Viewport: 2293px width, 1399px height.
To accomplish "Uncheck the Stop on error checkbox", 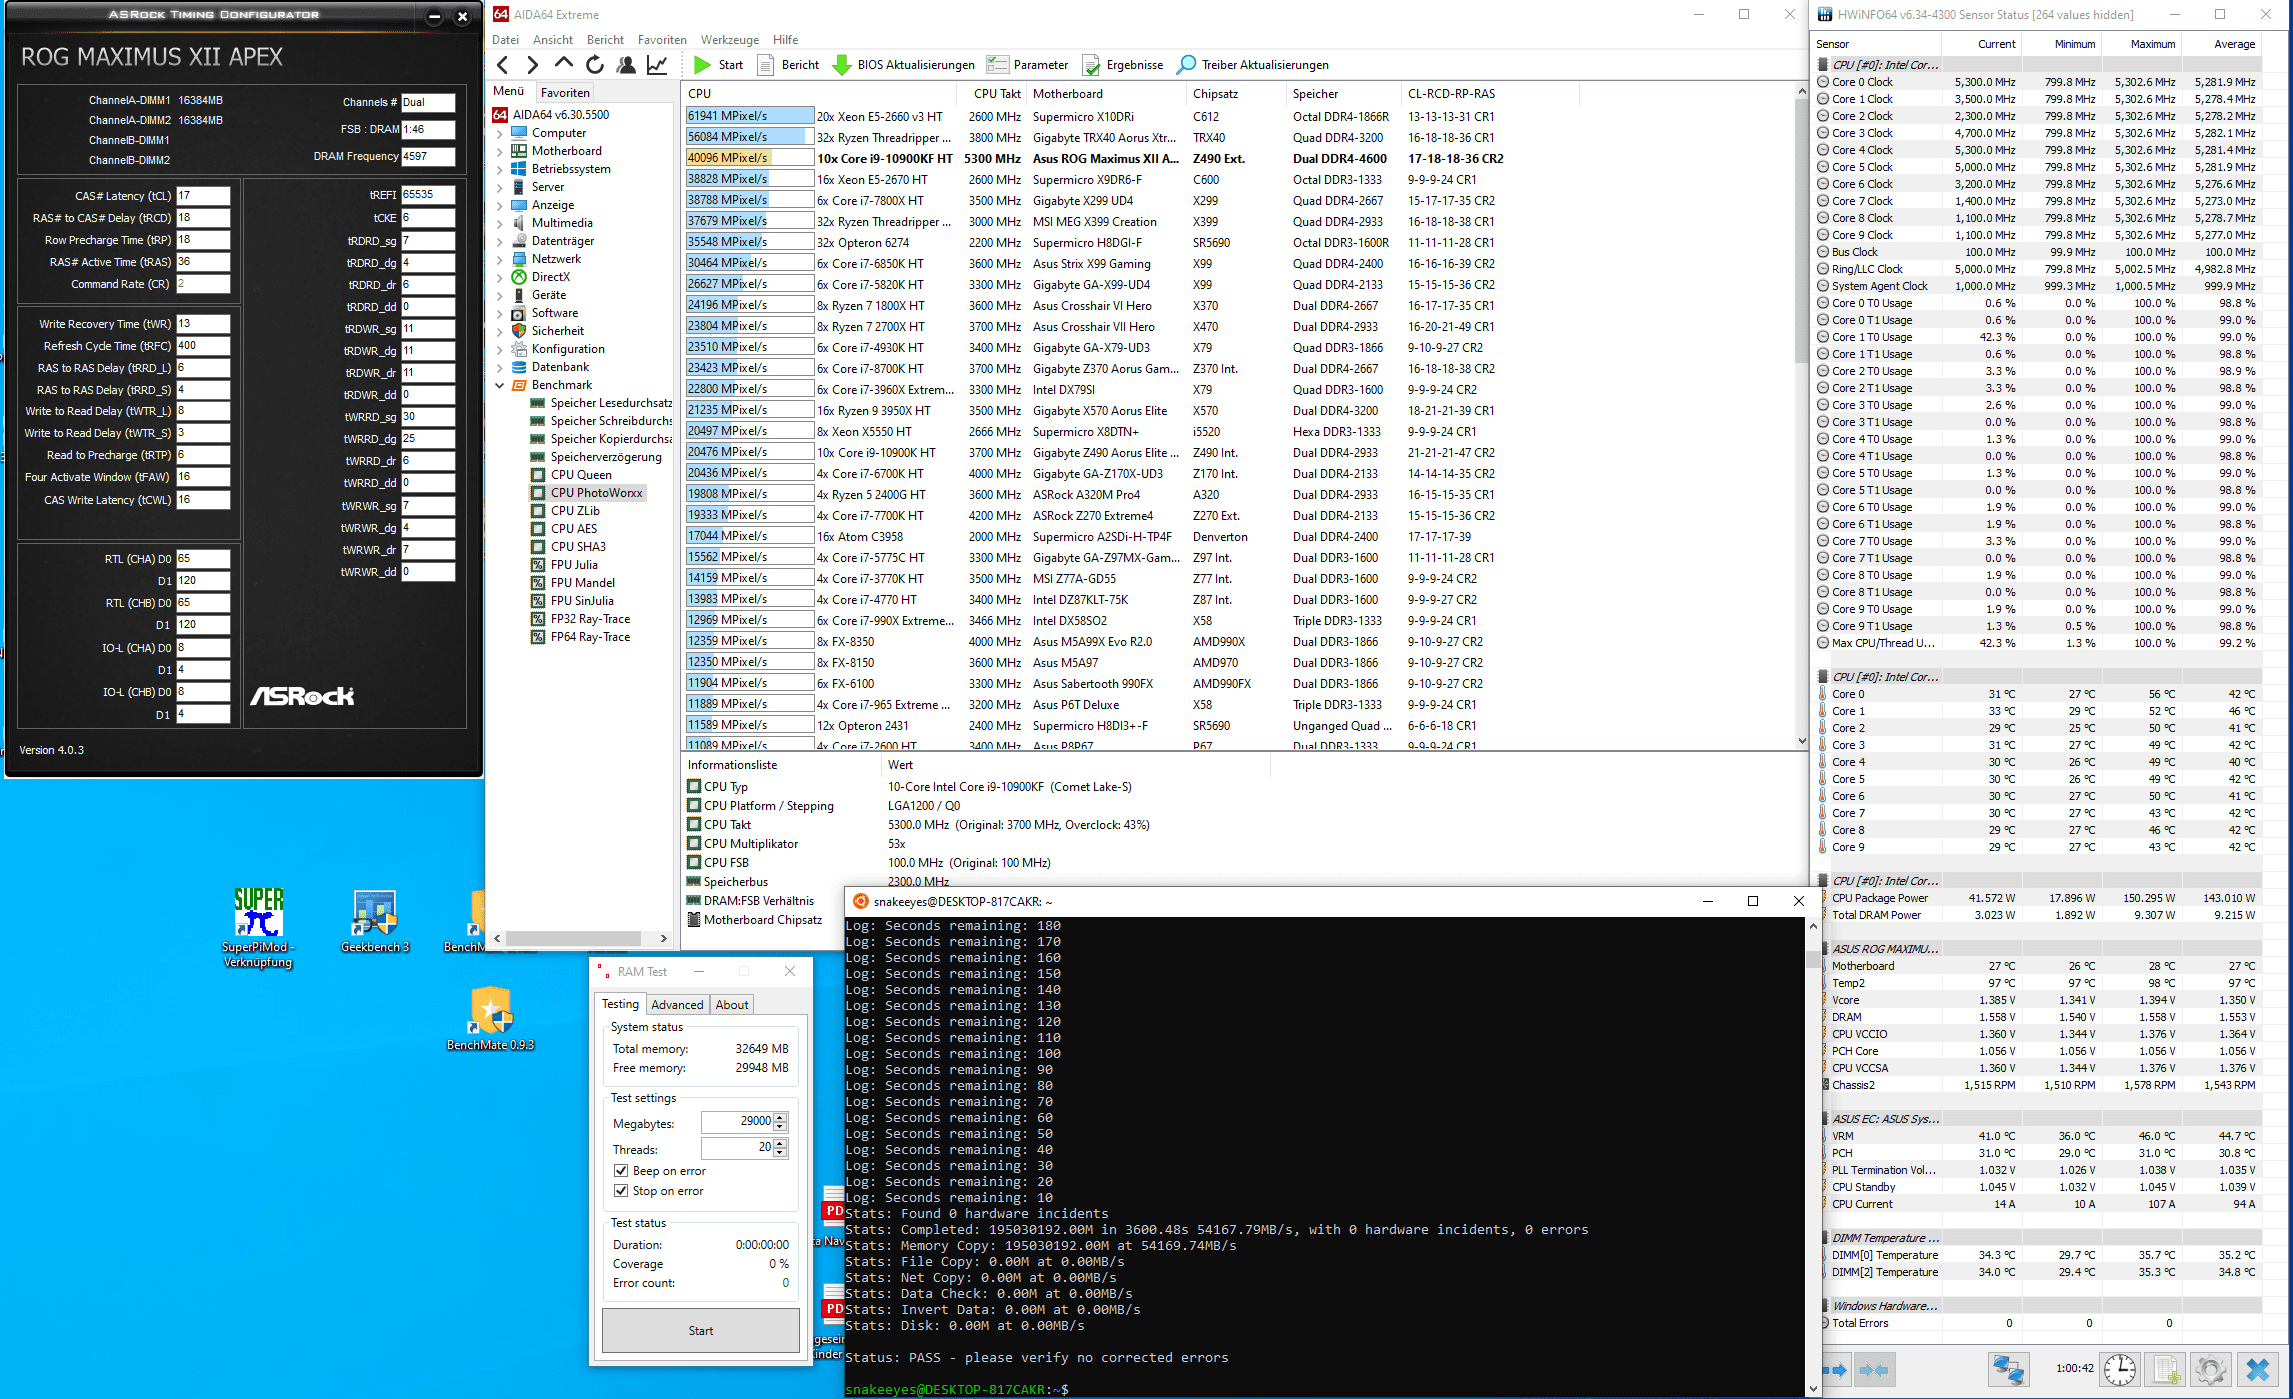I will [x=621, y=1191].
